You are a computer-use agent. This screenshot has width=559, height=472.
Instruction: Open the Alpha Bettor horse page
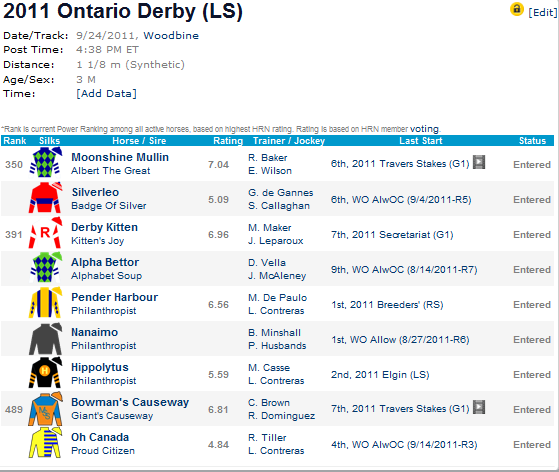click(x=105, y=262)
